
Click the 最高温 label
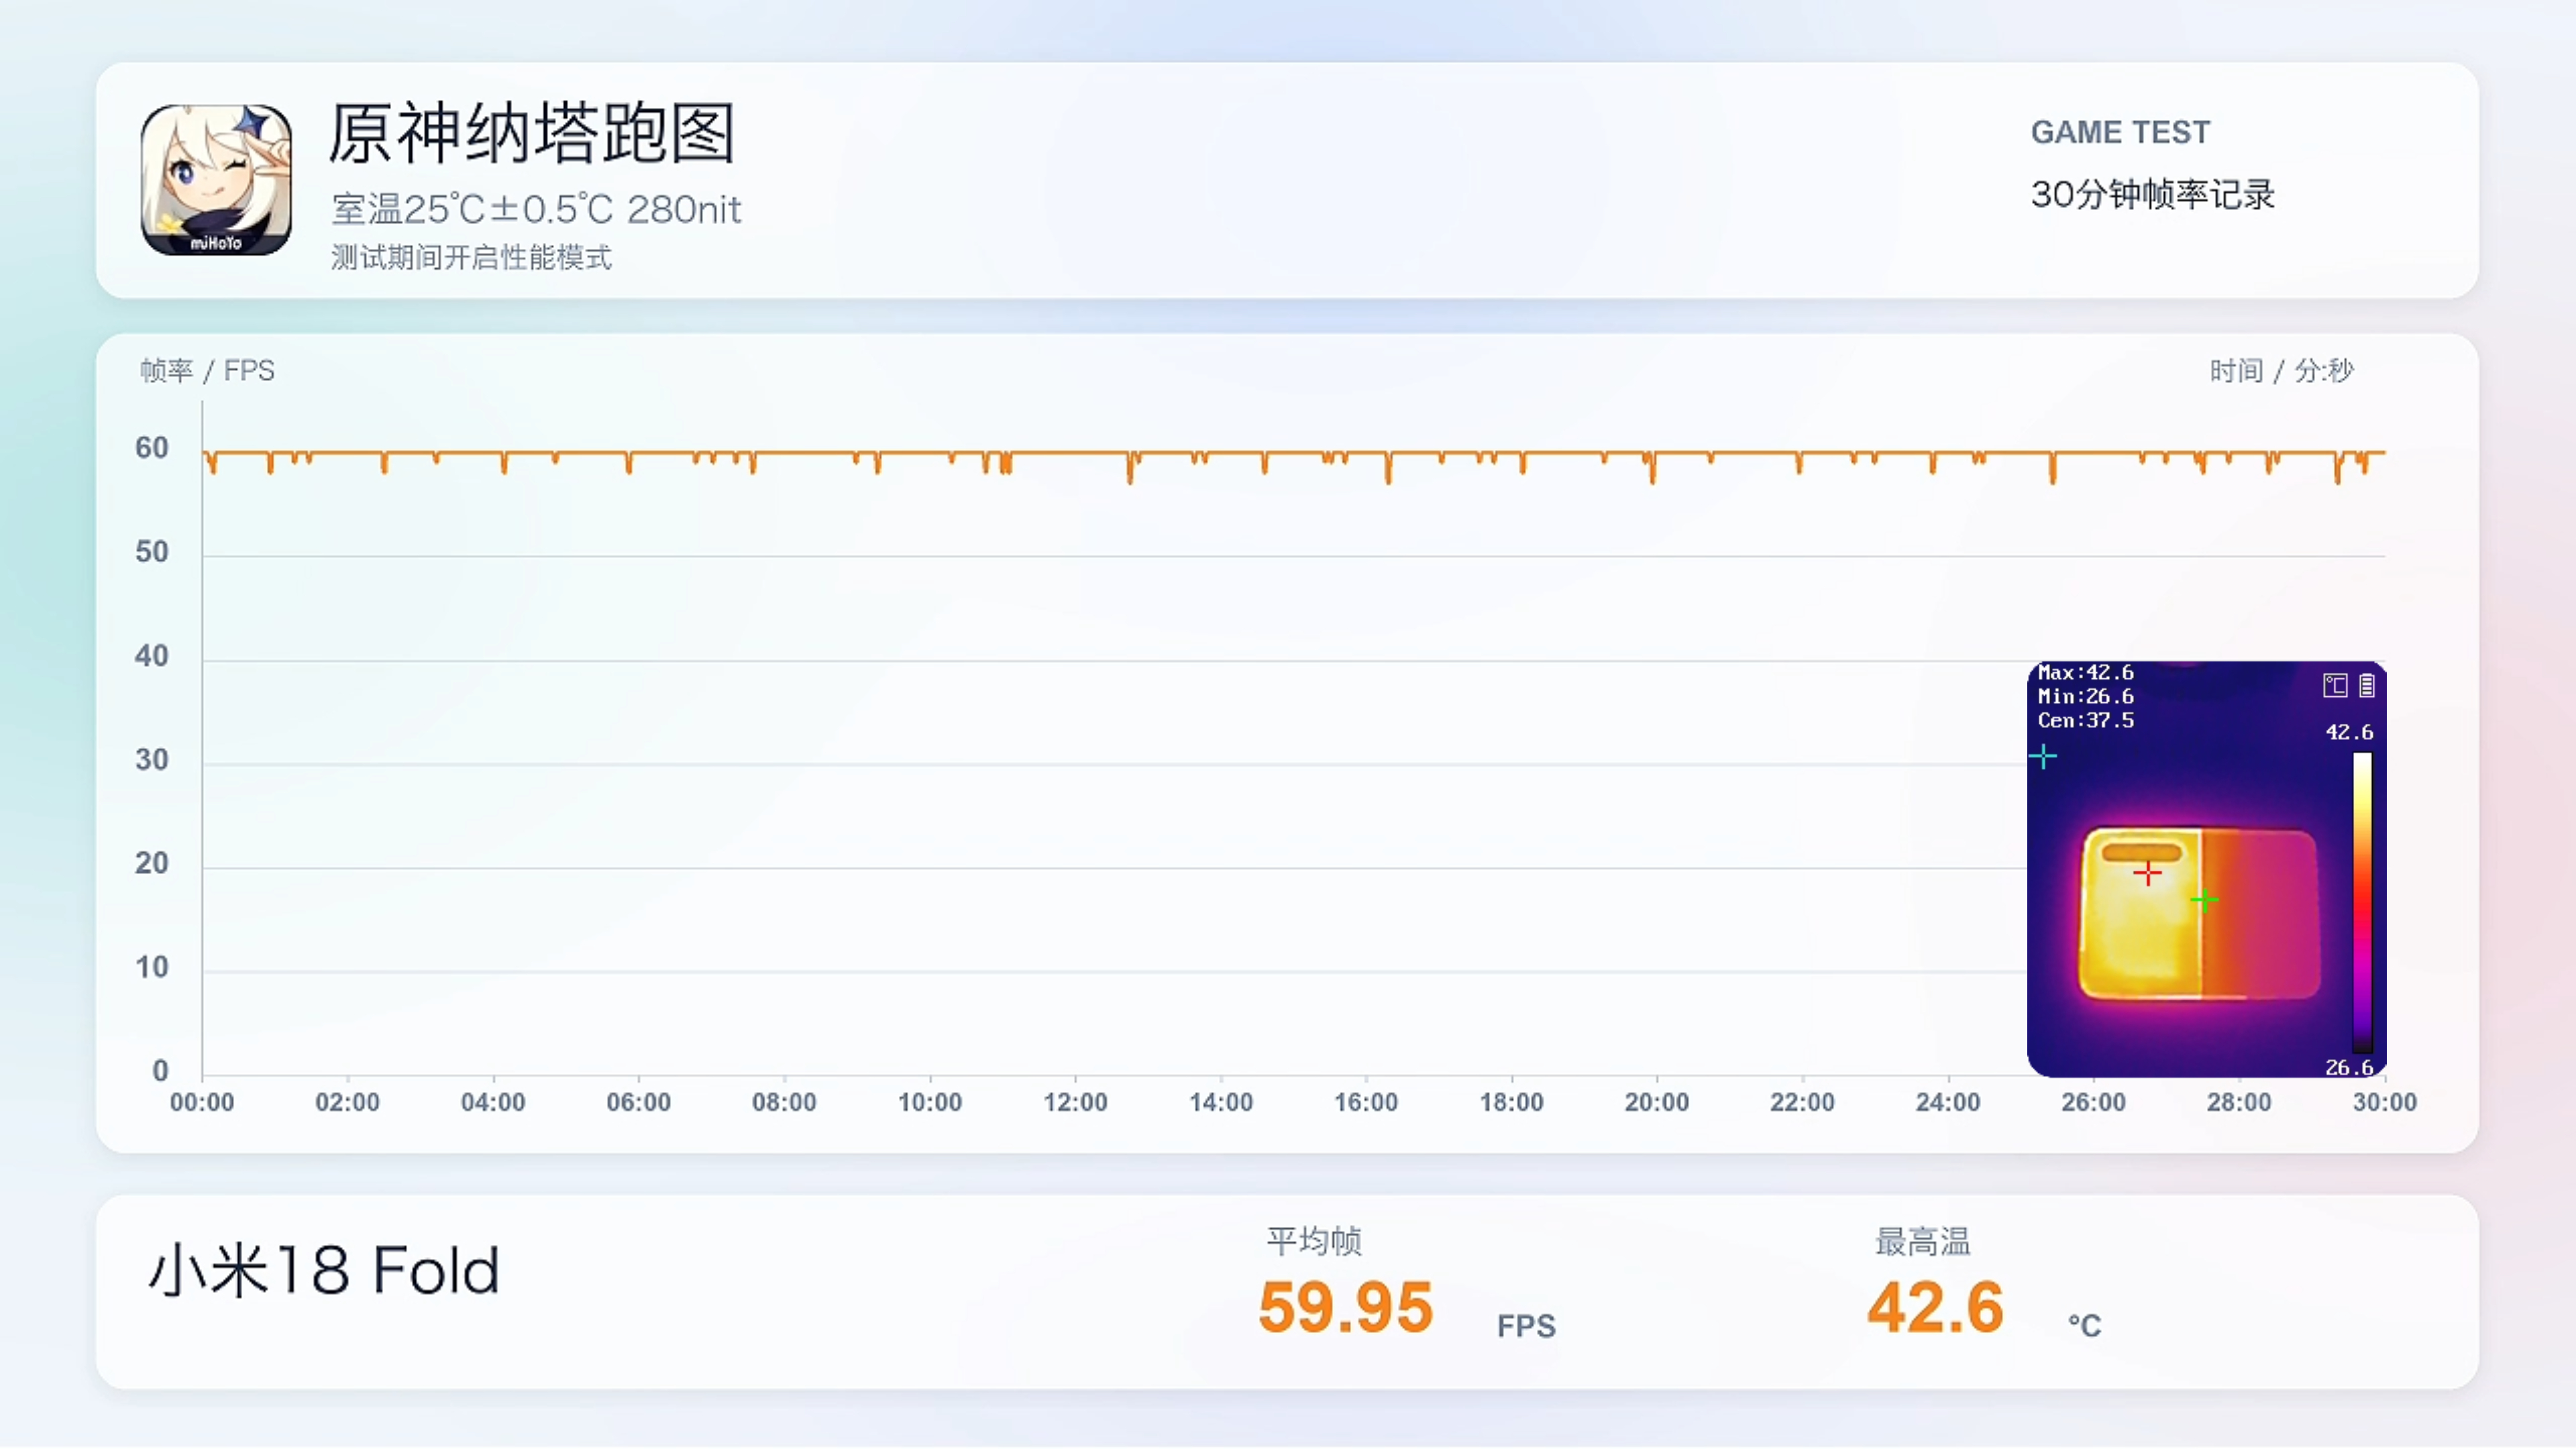tap(1922, 1241)
